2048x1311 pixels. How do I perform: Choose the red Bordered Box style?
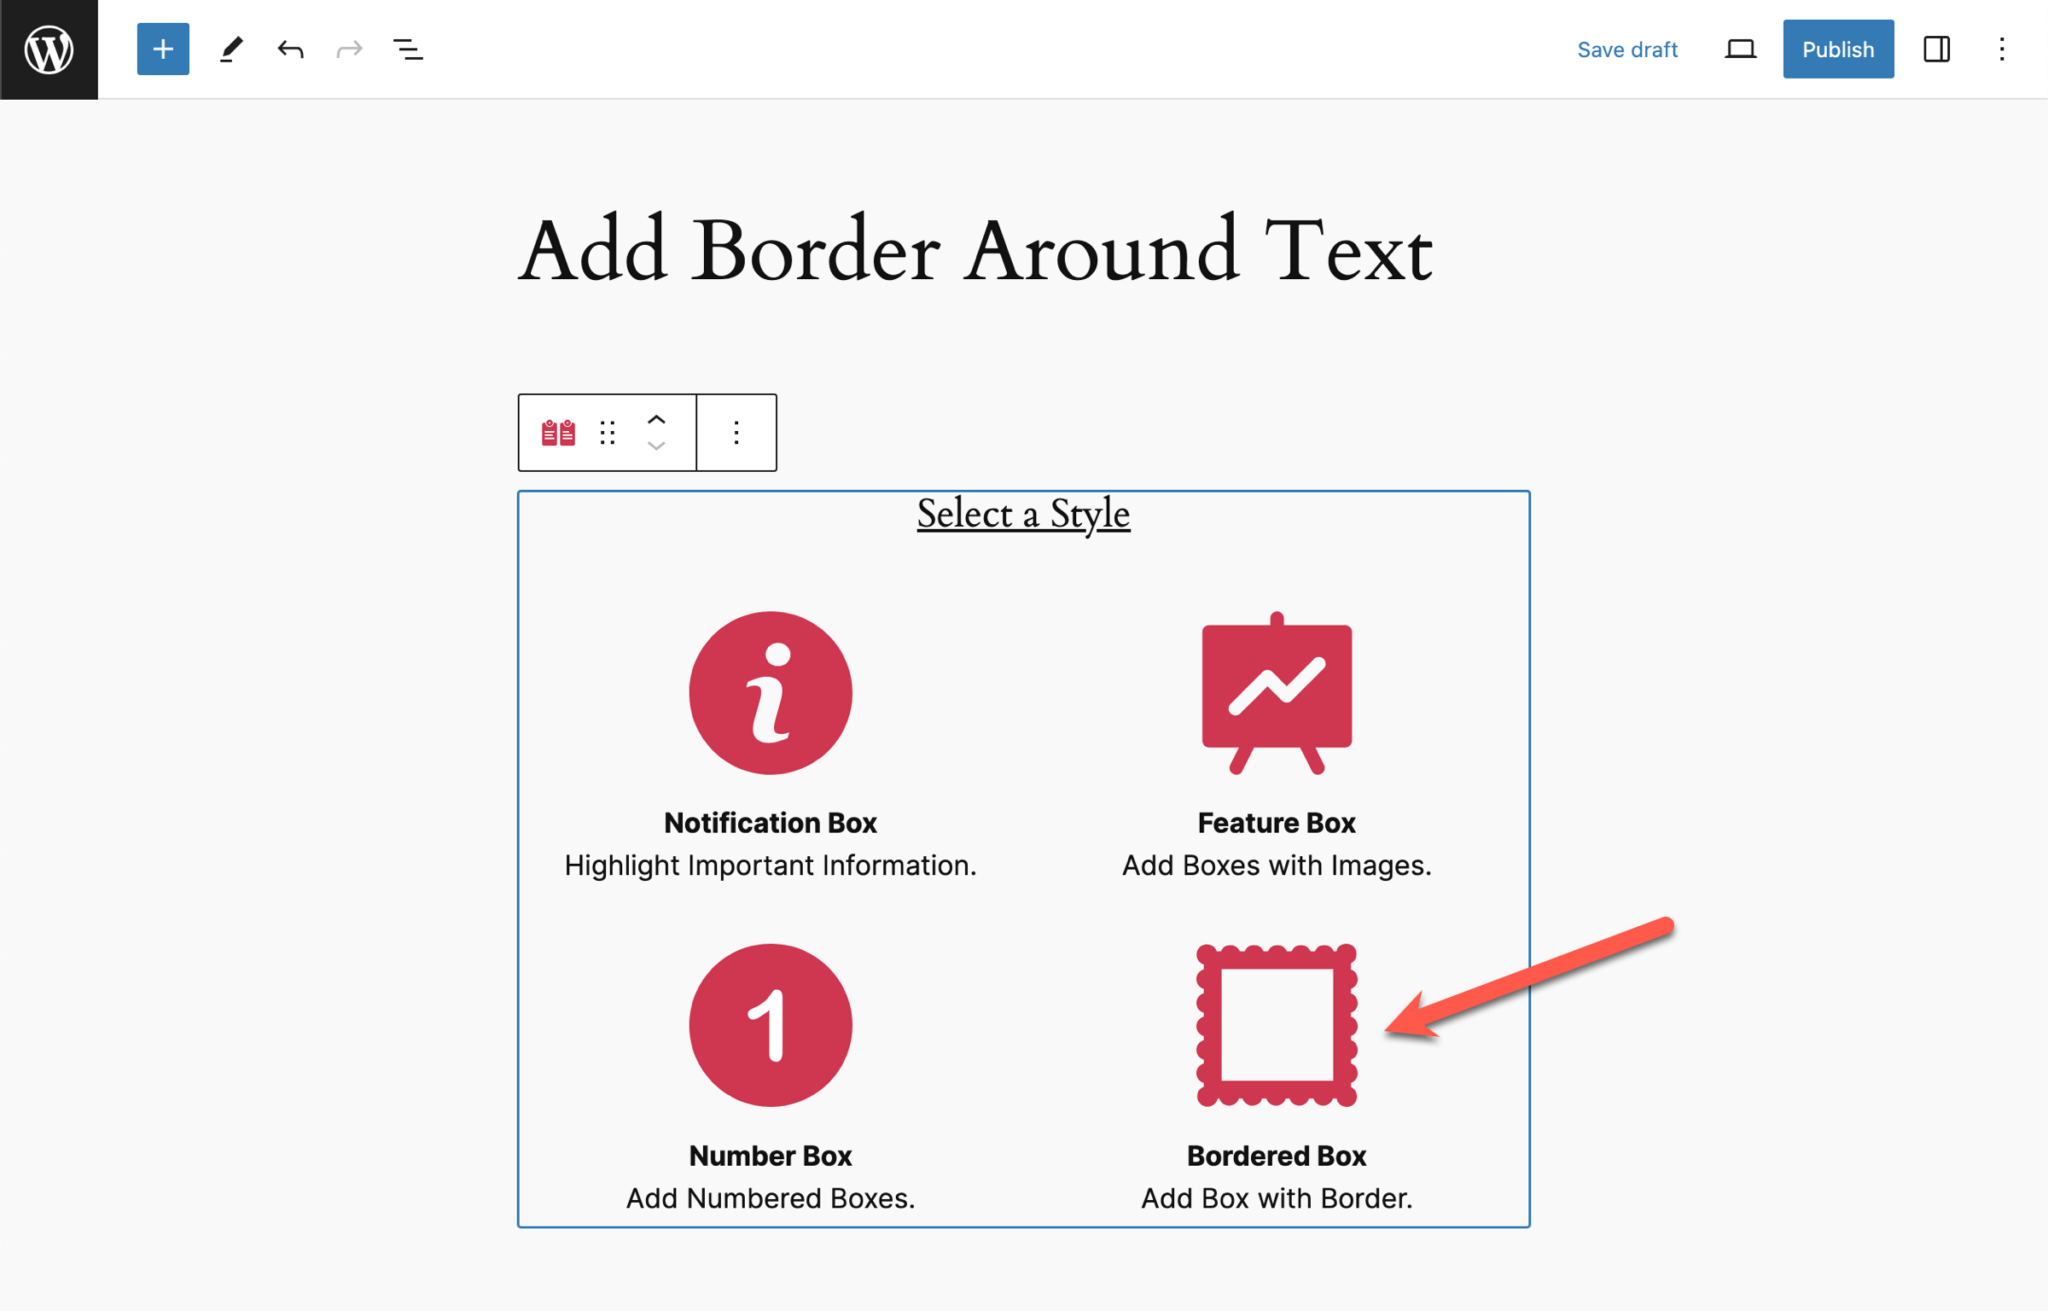click(x=1276, y=1025)
